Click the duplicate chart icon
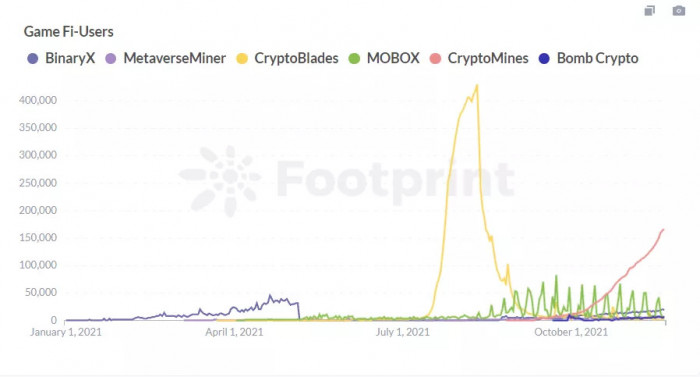Image resolution: width=700 pixels, height=377 pixels. point(650,11)
